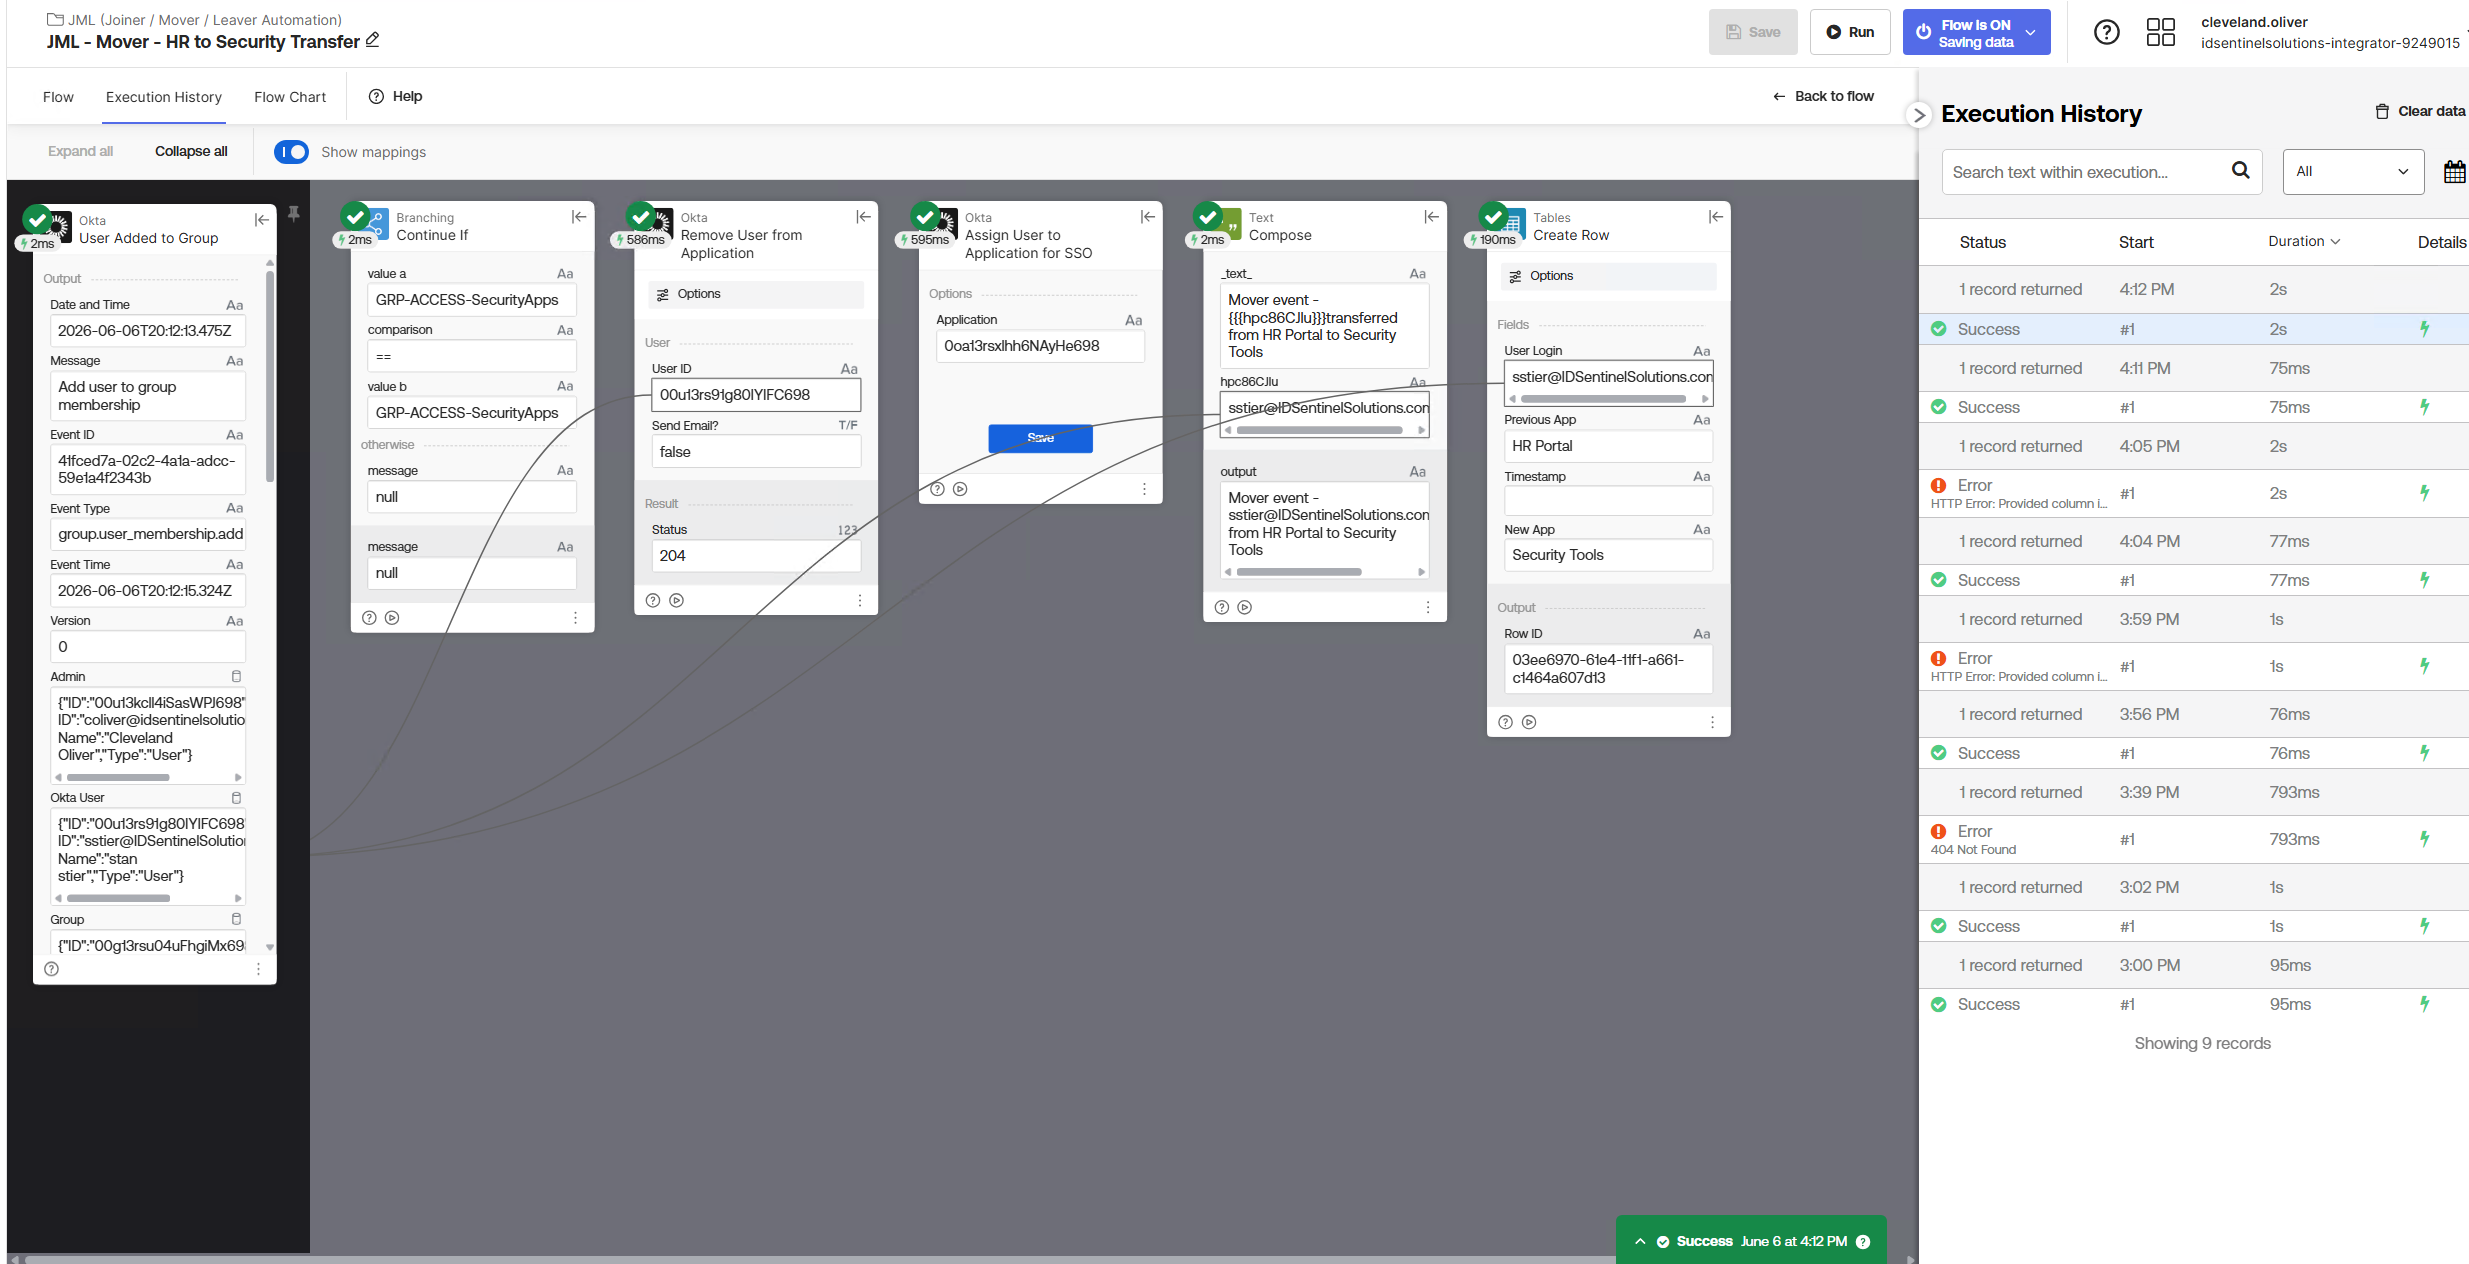Open the All status filter dropdown
Image resolution: width=2469 pixels, height=1264 pixels.
2353,172
